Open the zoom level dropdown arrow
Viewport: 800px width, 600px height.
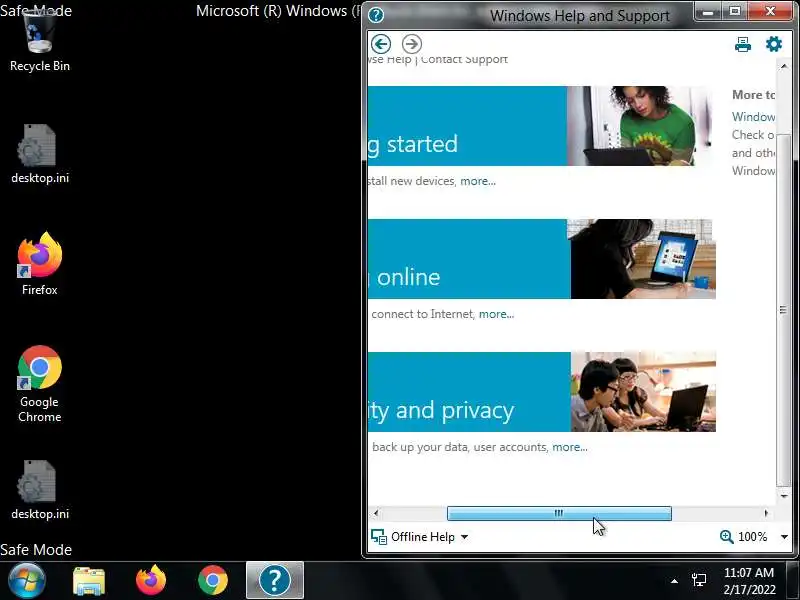[x=784, y=537]
